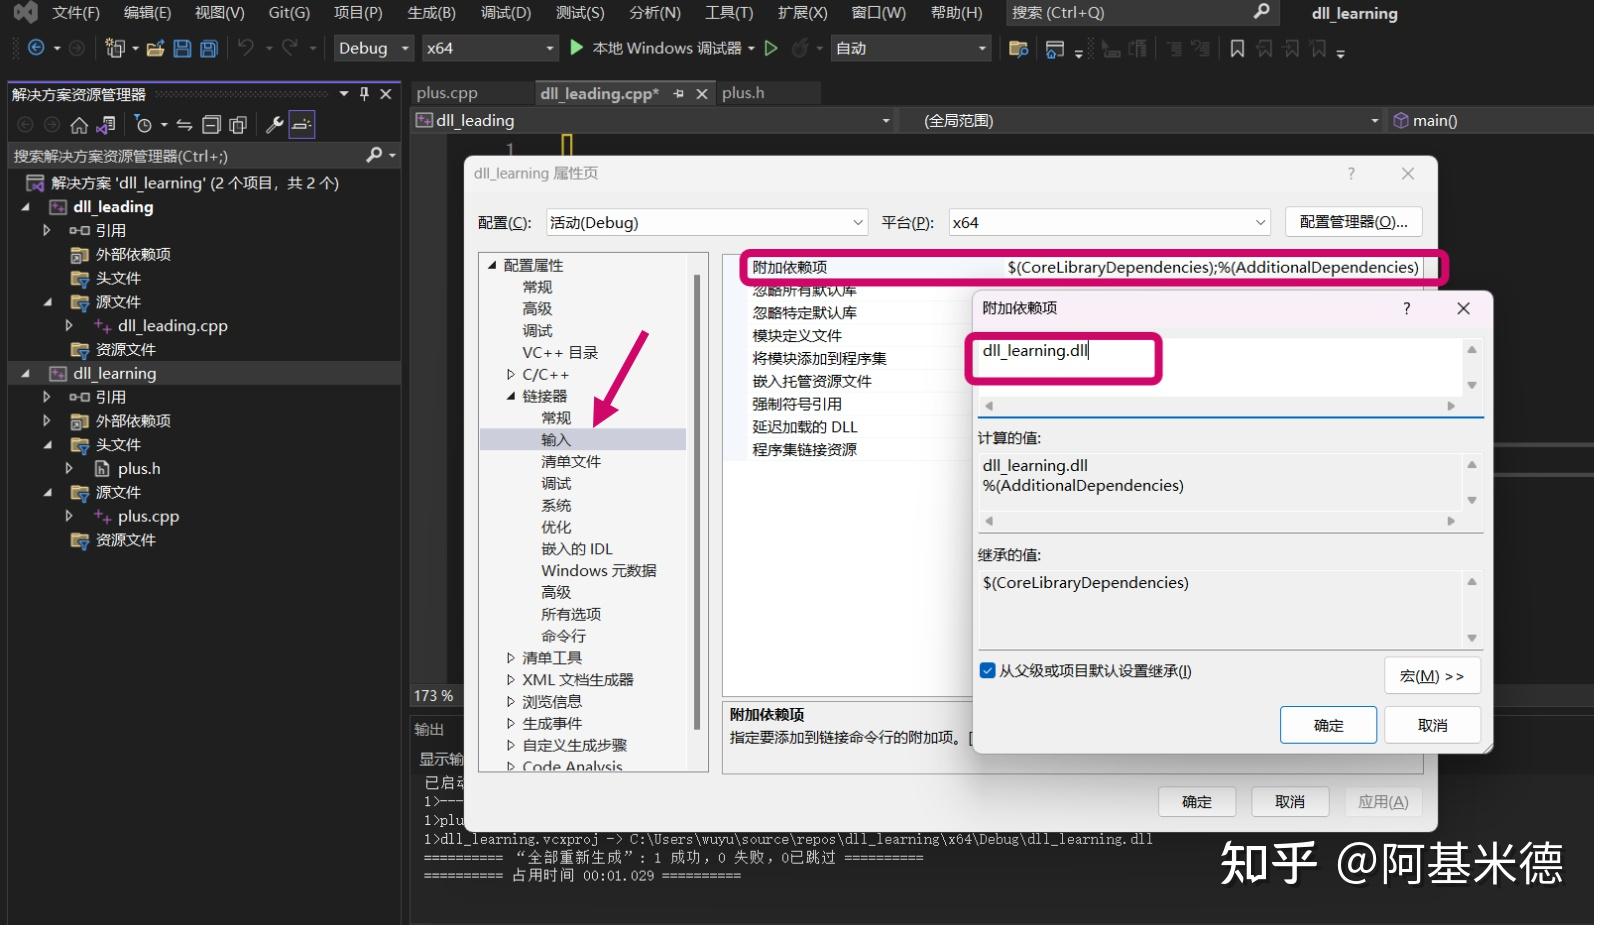Open the 自动 dropdown in toolbar

(x=911, y=48)
